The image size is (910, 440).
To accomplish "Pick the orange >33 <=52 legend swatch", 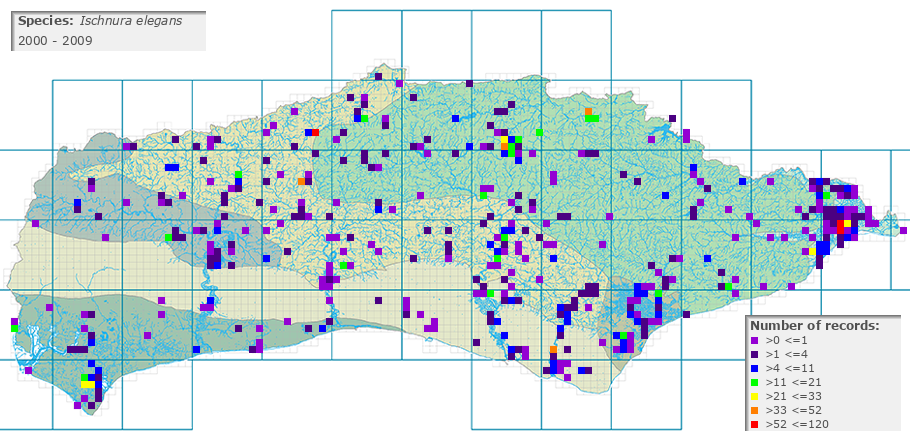I will coord(754,410).
